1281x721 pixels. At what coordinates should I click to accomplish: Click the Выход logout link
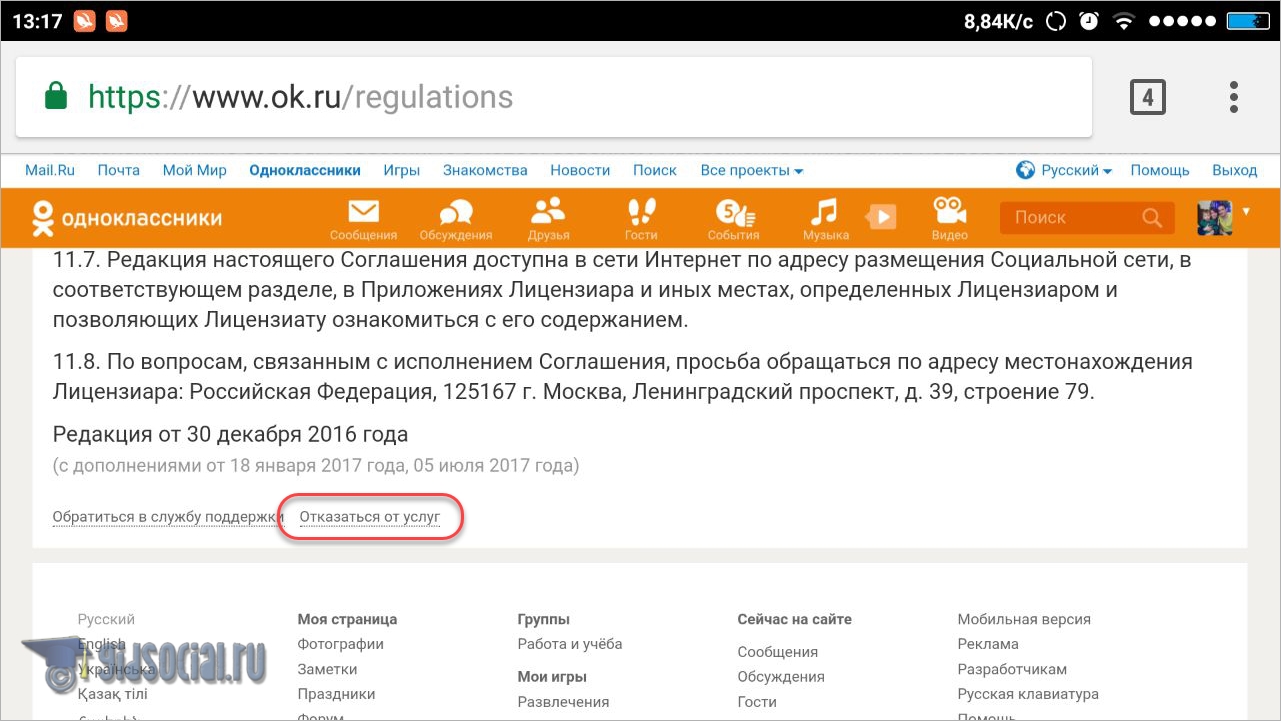1235,170
